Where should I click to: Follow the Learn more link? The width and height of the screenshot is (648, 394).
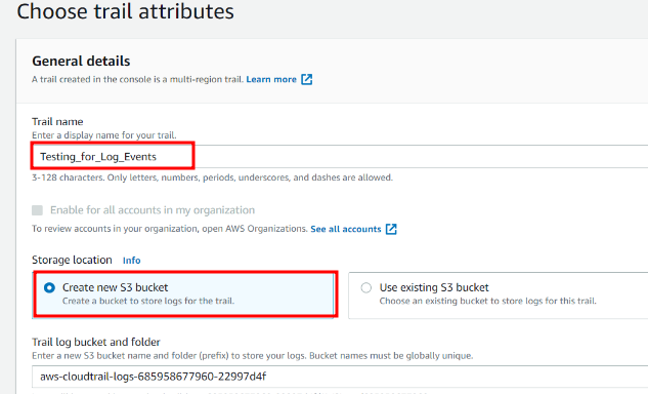(271, 79)
